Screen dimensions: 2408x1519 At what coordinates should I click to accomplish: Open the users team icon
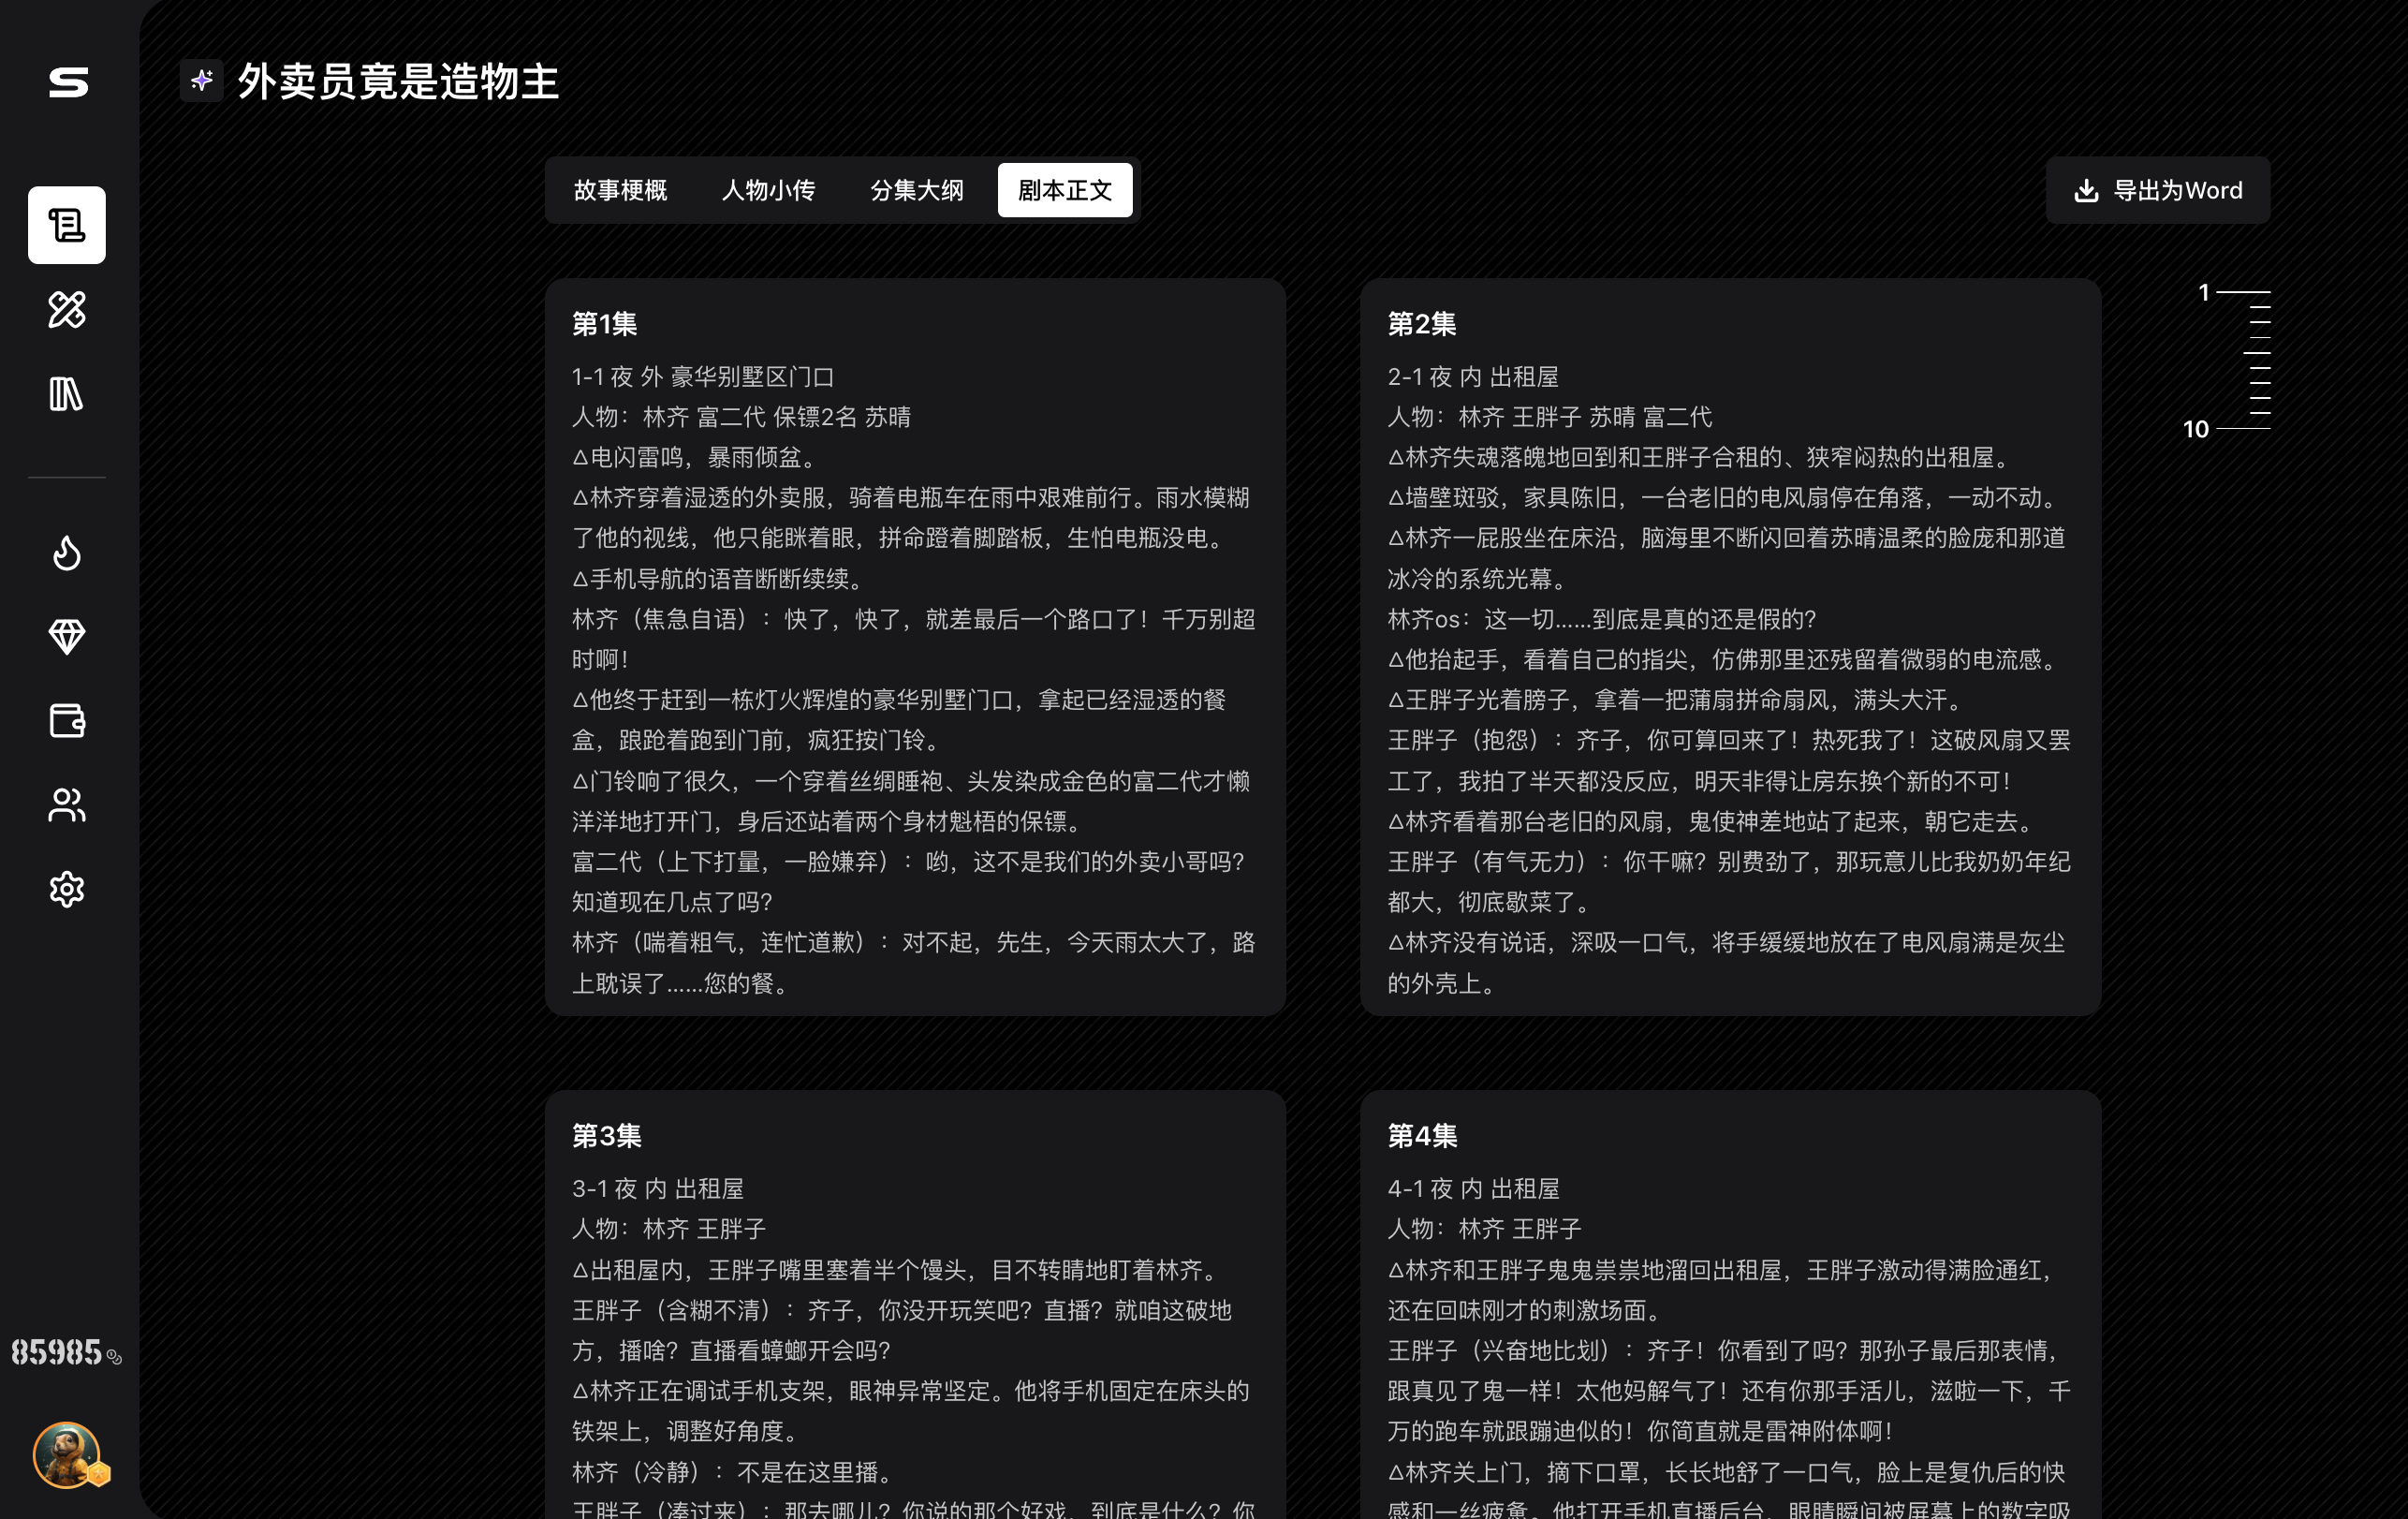point(67,805)
